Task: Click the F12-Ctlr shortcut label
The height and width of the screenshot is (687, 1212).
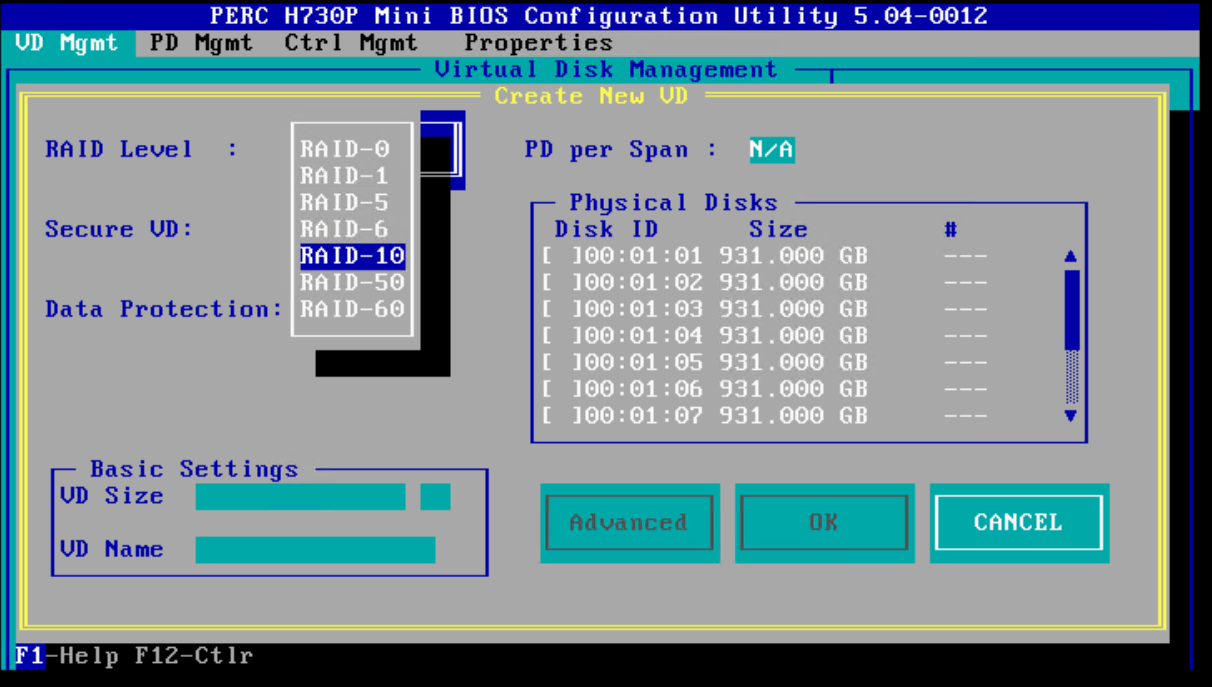Action: [194, 656]
